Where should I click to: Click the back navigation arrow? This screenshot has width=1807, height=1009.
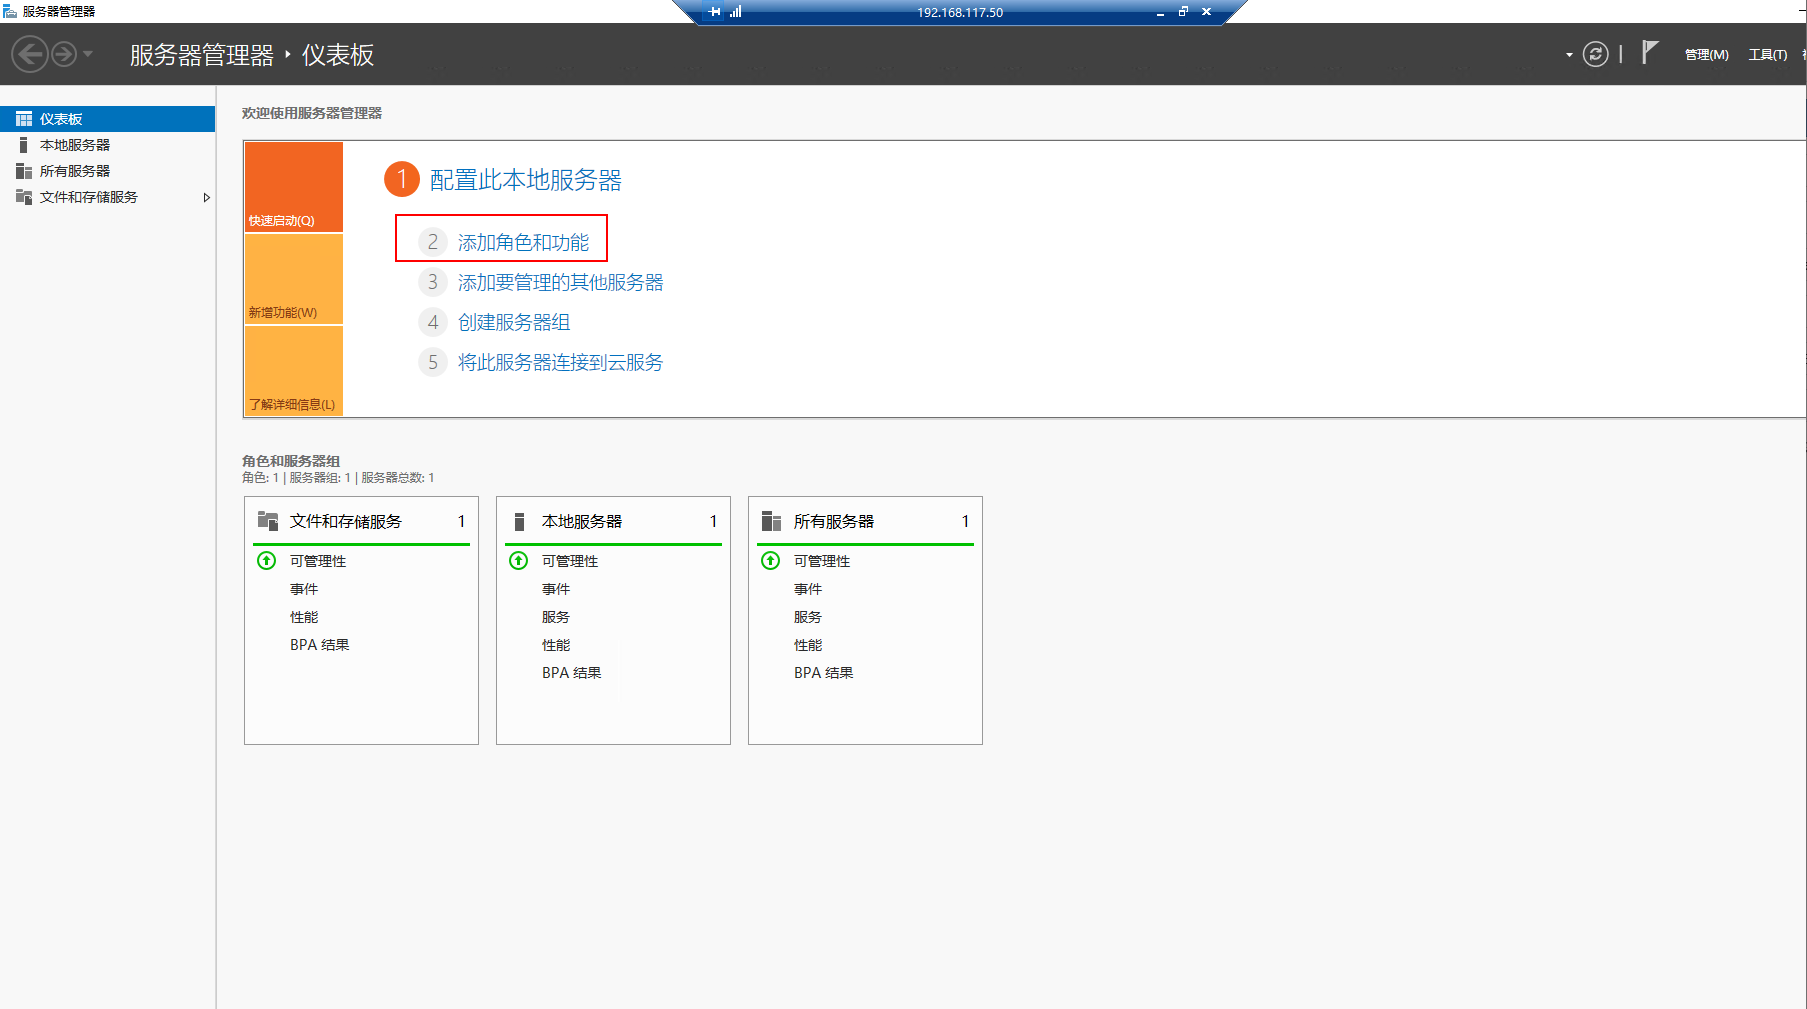(x=30, y=54)
